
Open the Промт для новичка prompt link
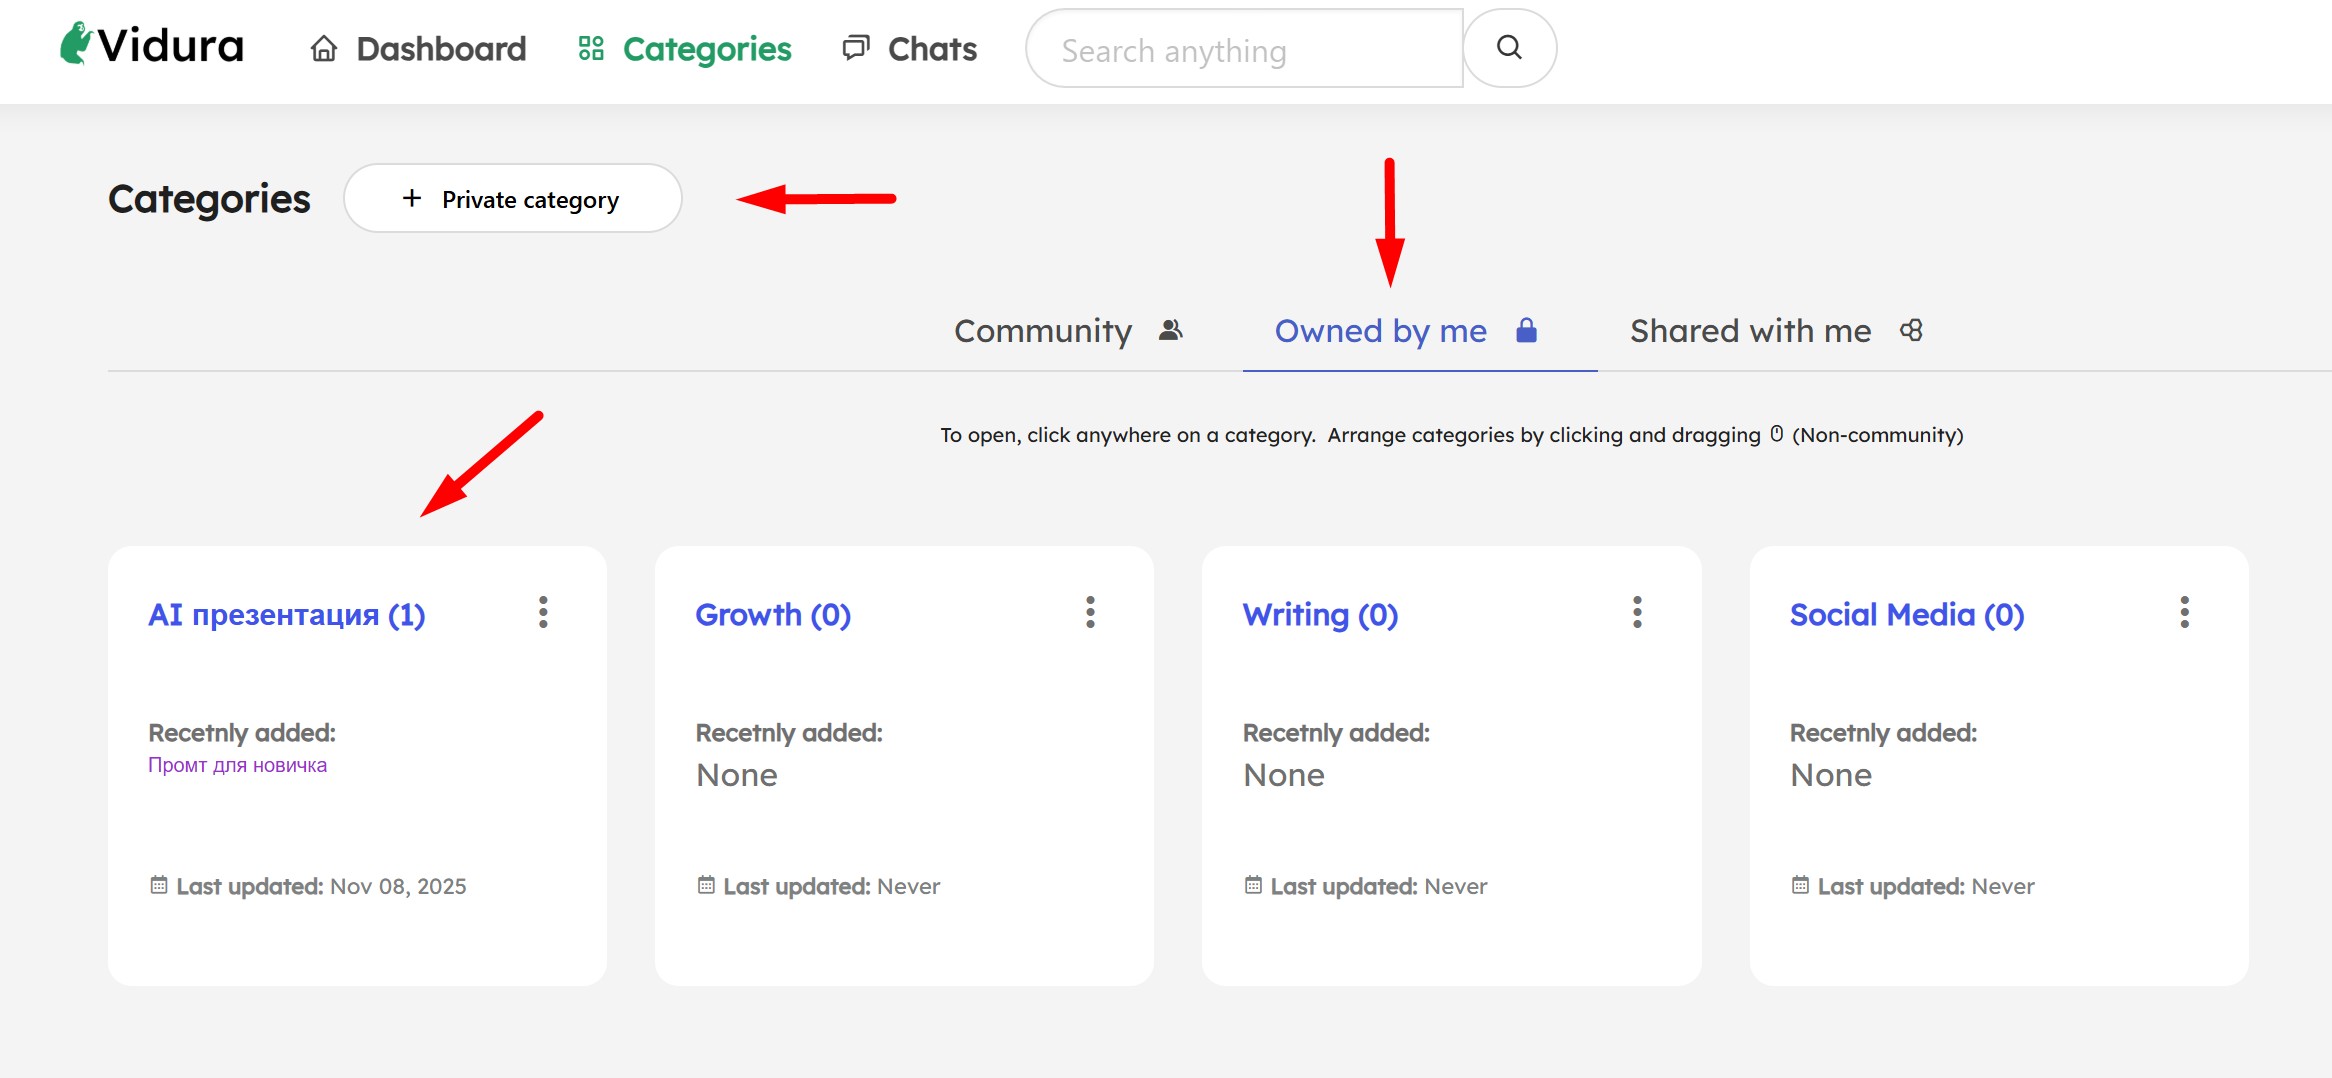pos(237,765)
